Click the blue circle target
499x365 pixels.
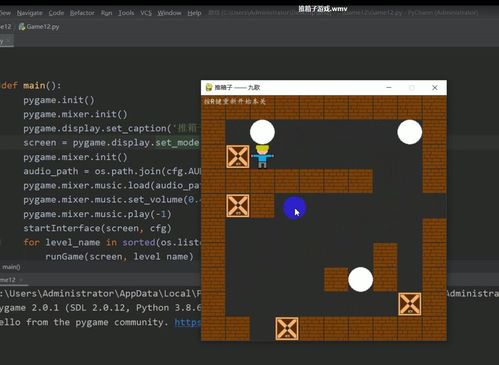295,208
